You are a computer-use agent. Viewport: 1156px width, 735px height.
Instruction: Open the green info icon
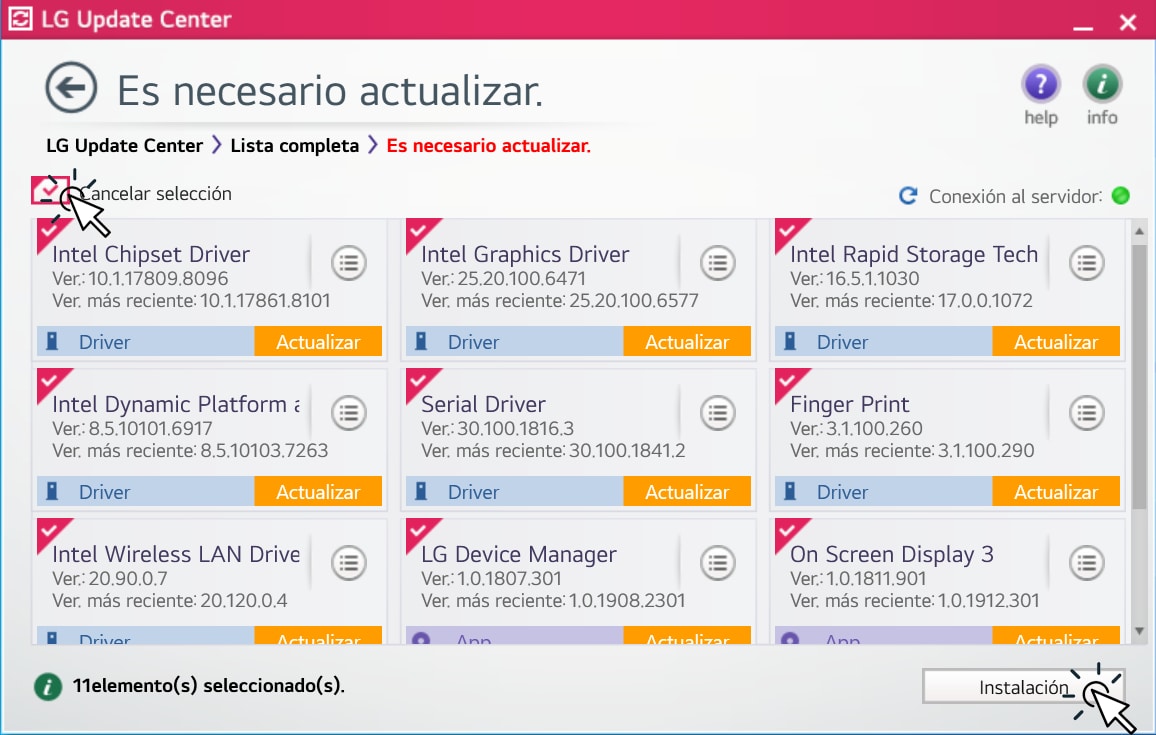click(x=1102, y=83)
